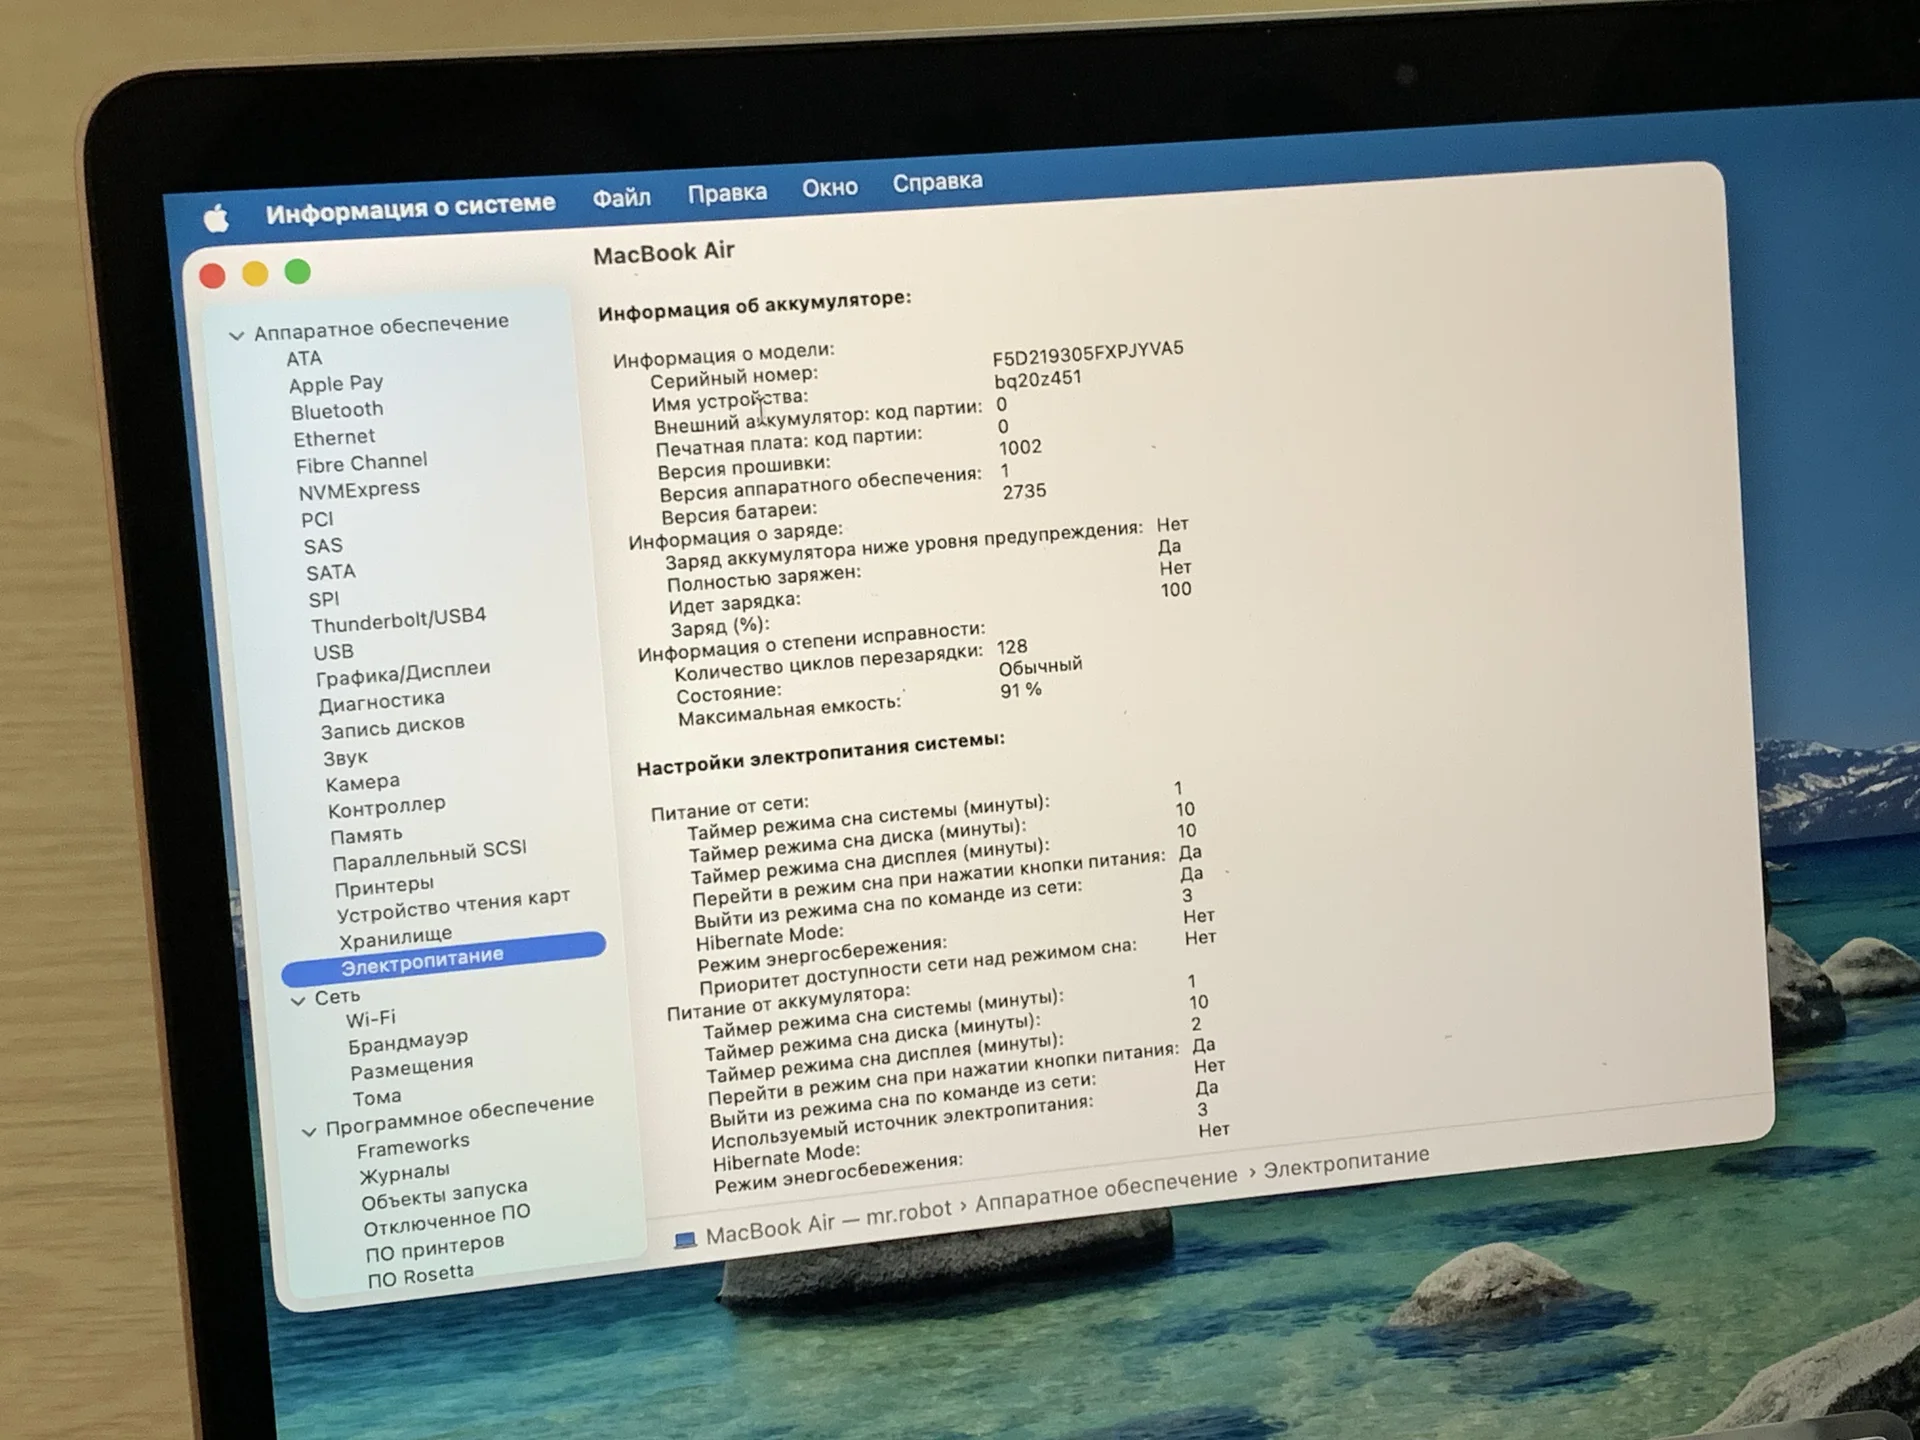Click the battery version value 2735
Viewport: 1920px width, 1440px height.
[1024, 492]
